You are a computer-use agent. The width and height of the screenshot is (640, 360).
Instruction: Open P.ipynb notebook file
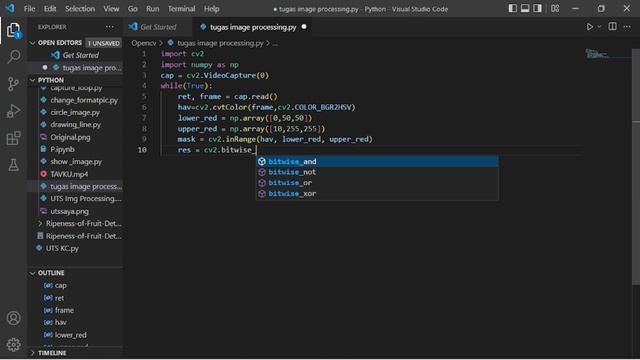[x=76, y=149]
